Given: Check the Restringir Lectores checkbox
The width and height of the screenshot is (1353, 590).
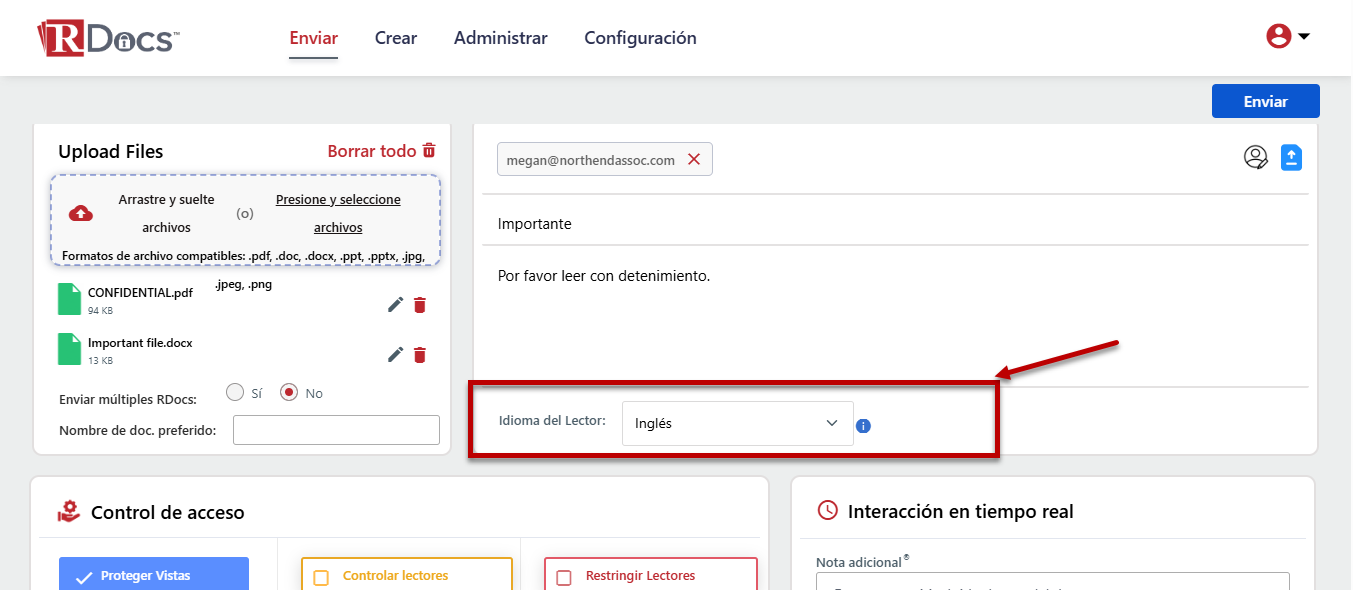Looking at the screenshot, I should pyautogui.click(x=564, y=577).
